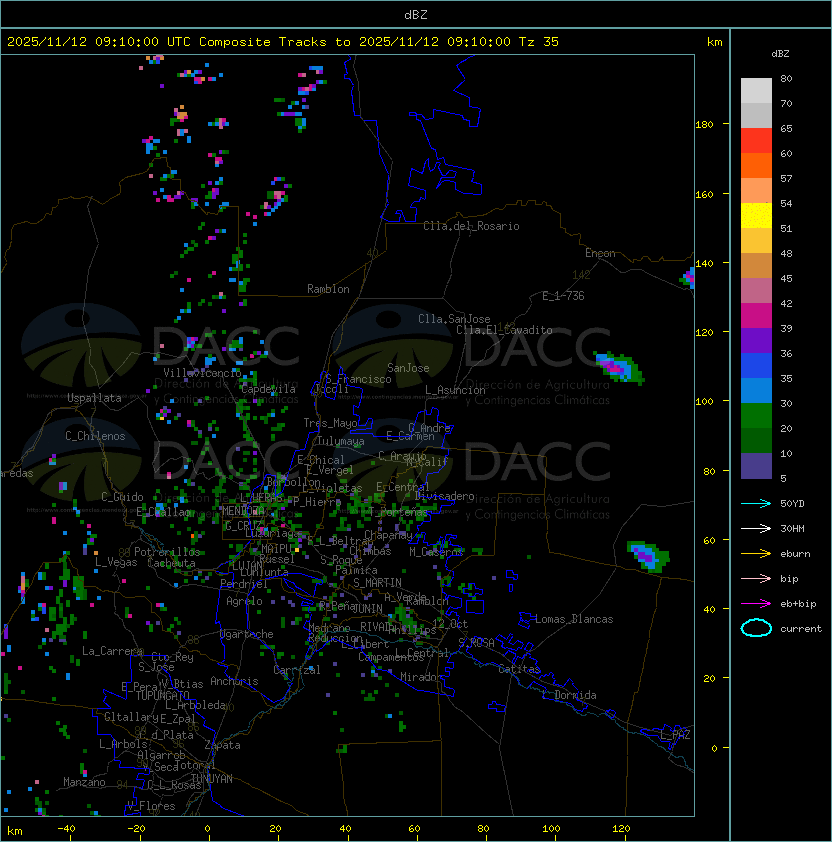The width and height of the screenshot is (832, 842).
Task: Click the Villavicencio map label
Action: point(202,373)
